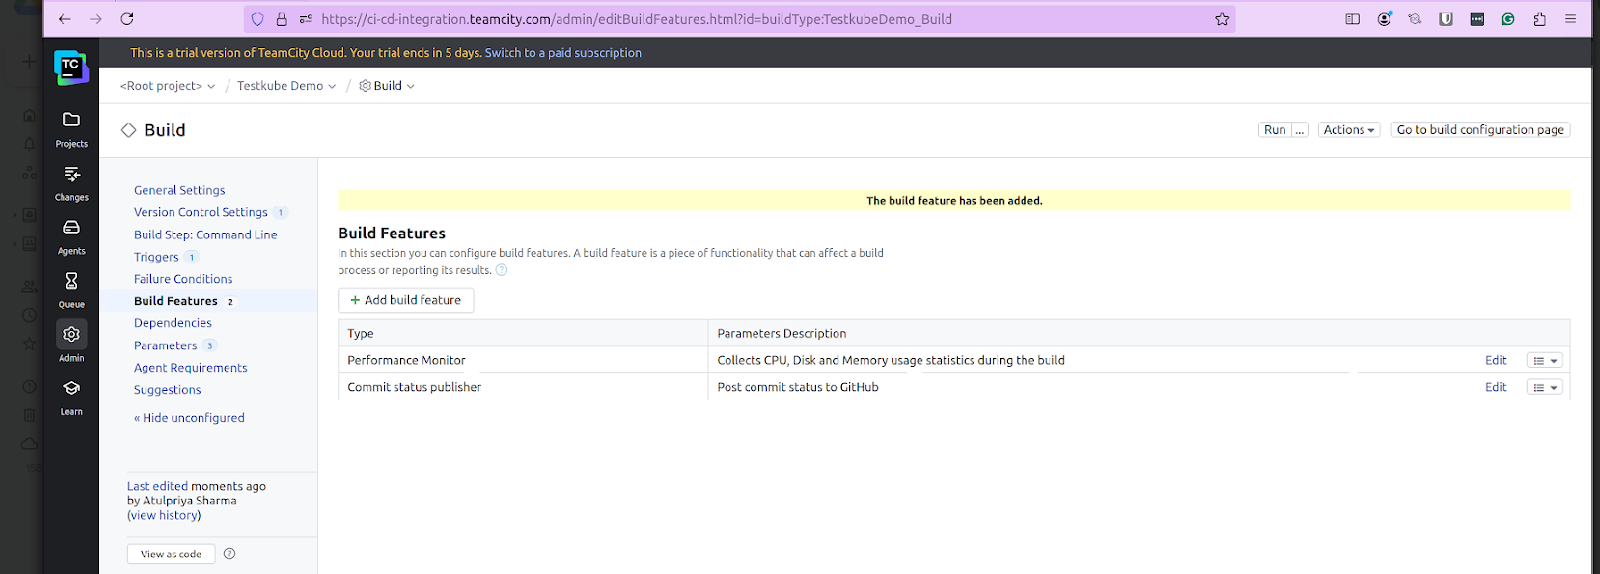Open the Grammarly extension icon
Image resolution: width=1600 pixels, height=574 pixels.
[x=1508, y=19]
